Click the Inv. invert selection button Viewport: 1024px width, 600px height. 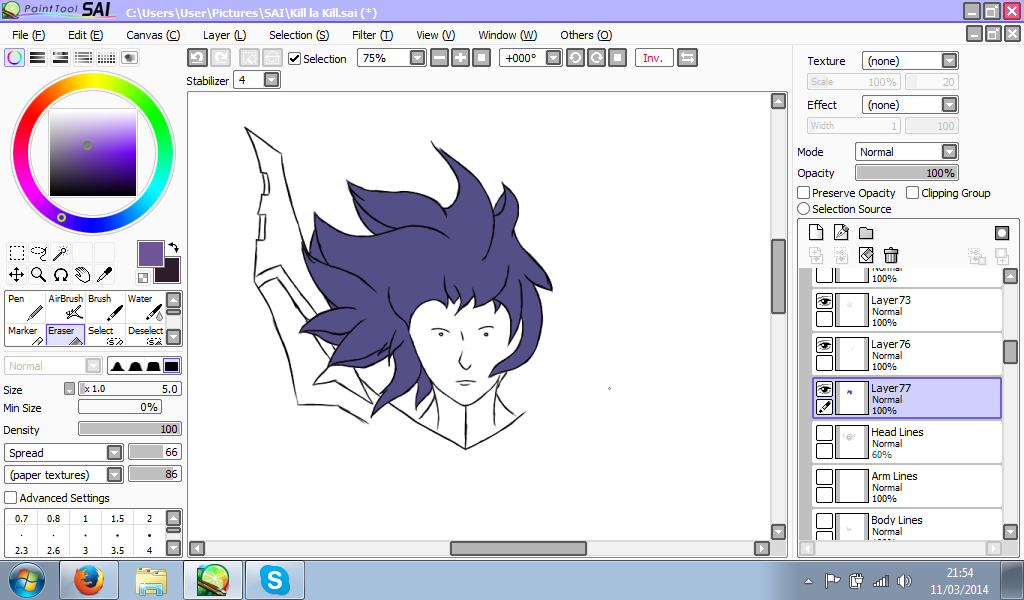pyautogui.click(x=652, y=58)
